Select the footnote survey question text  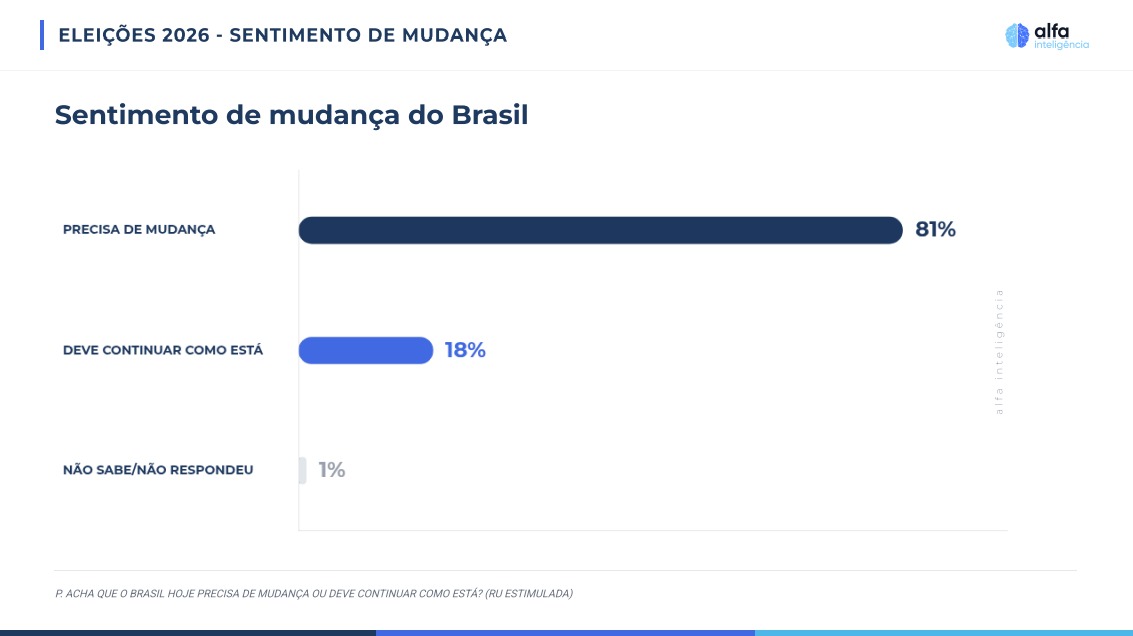[x=314, y=594]
